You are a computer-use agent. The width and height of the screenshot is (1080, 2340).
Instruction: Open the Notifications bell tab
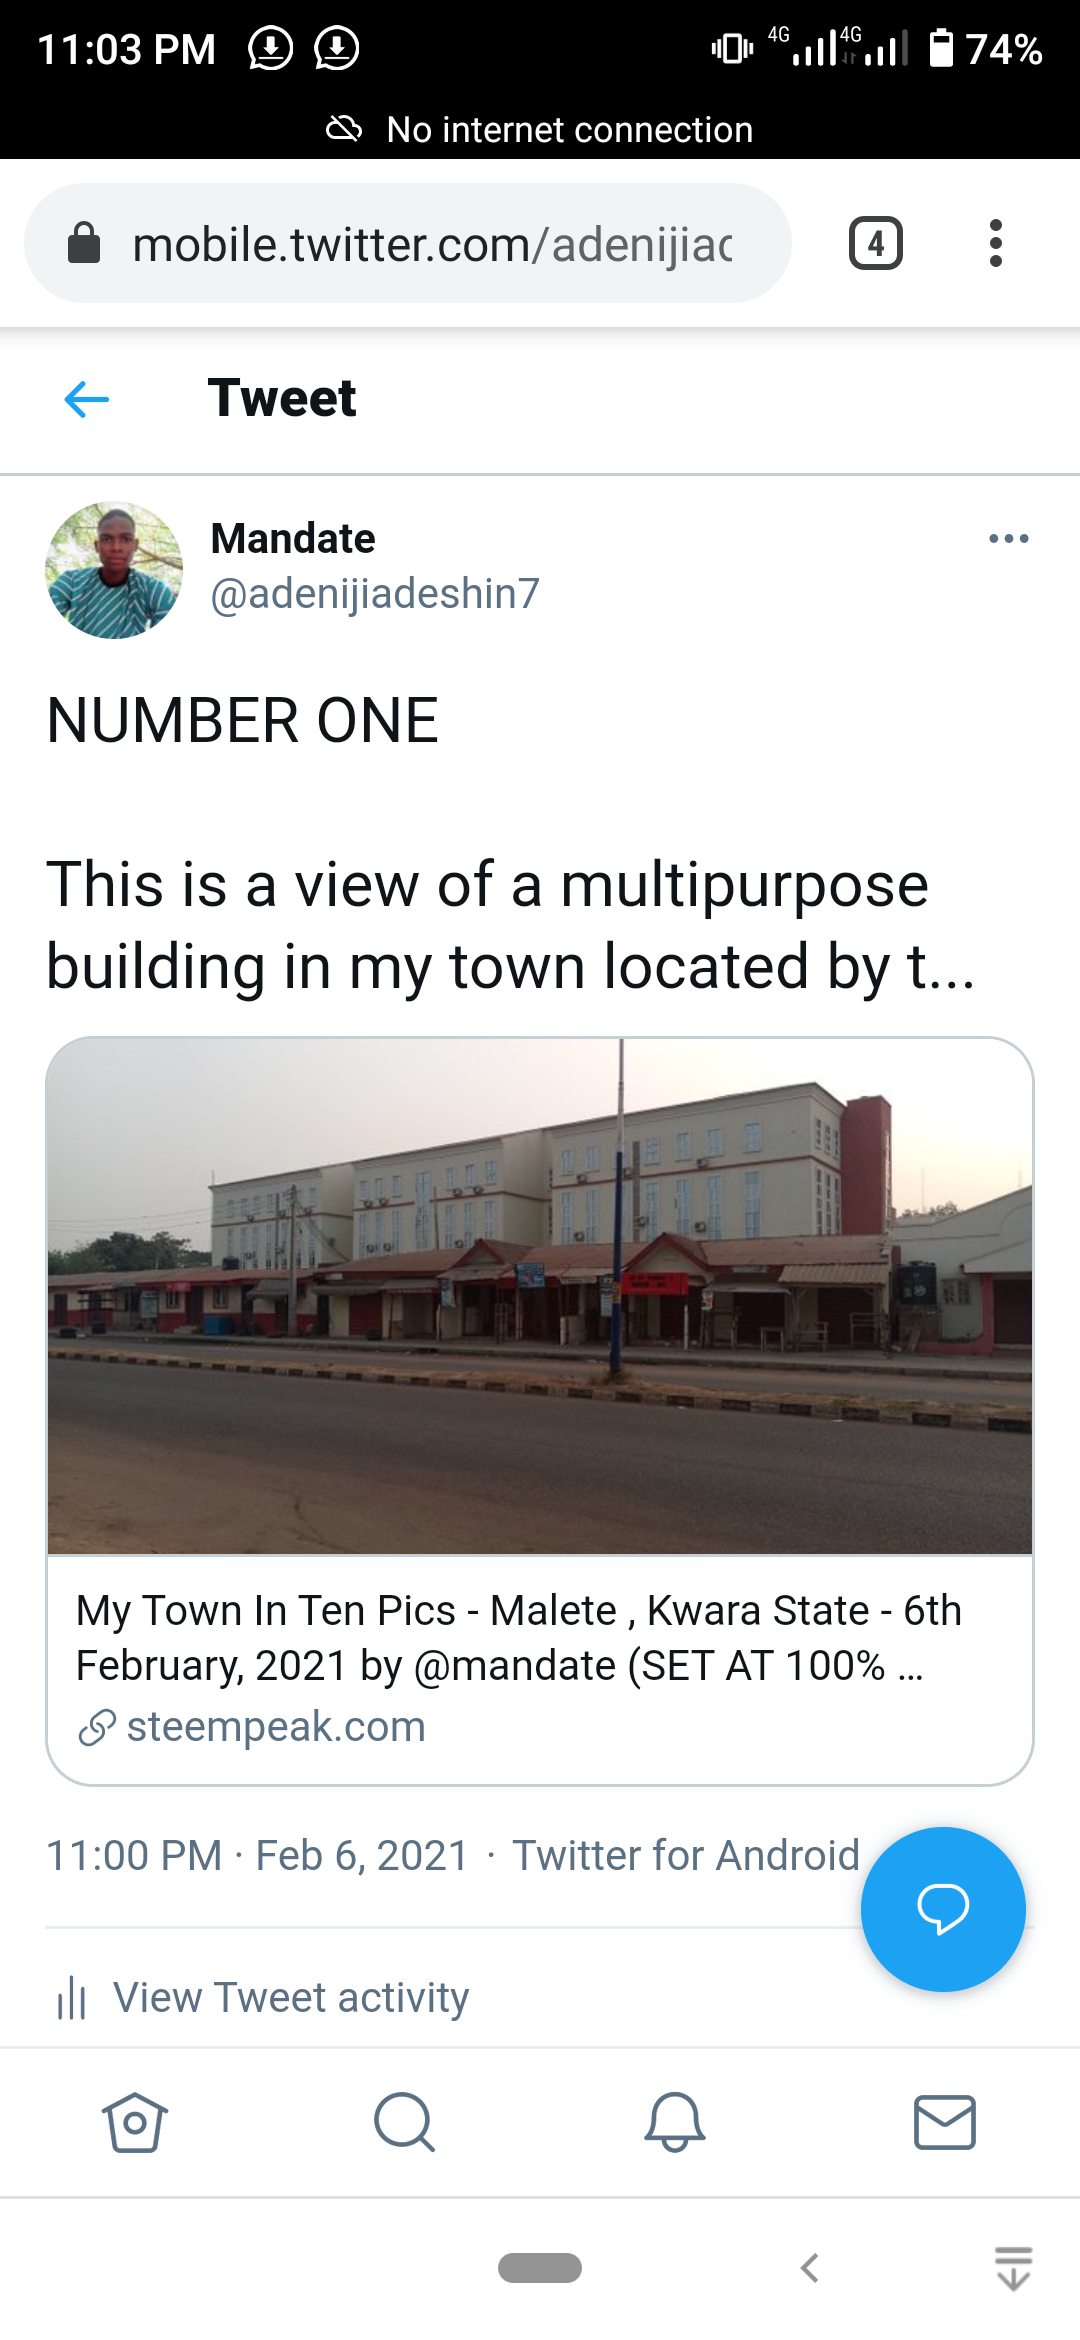(x=675, y=2122)
